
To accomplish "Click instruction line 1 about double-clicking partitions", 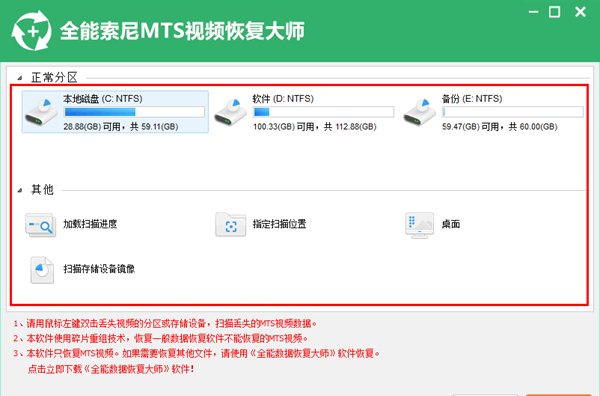I will pos(165,324).
